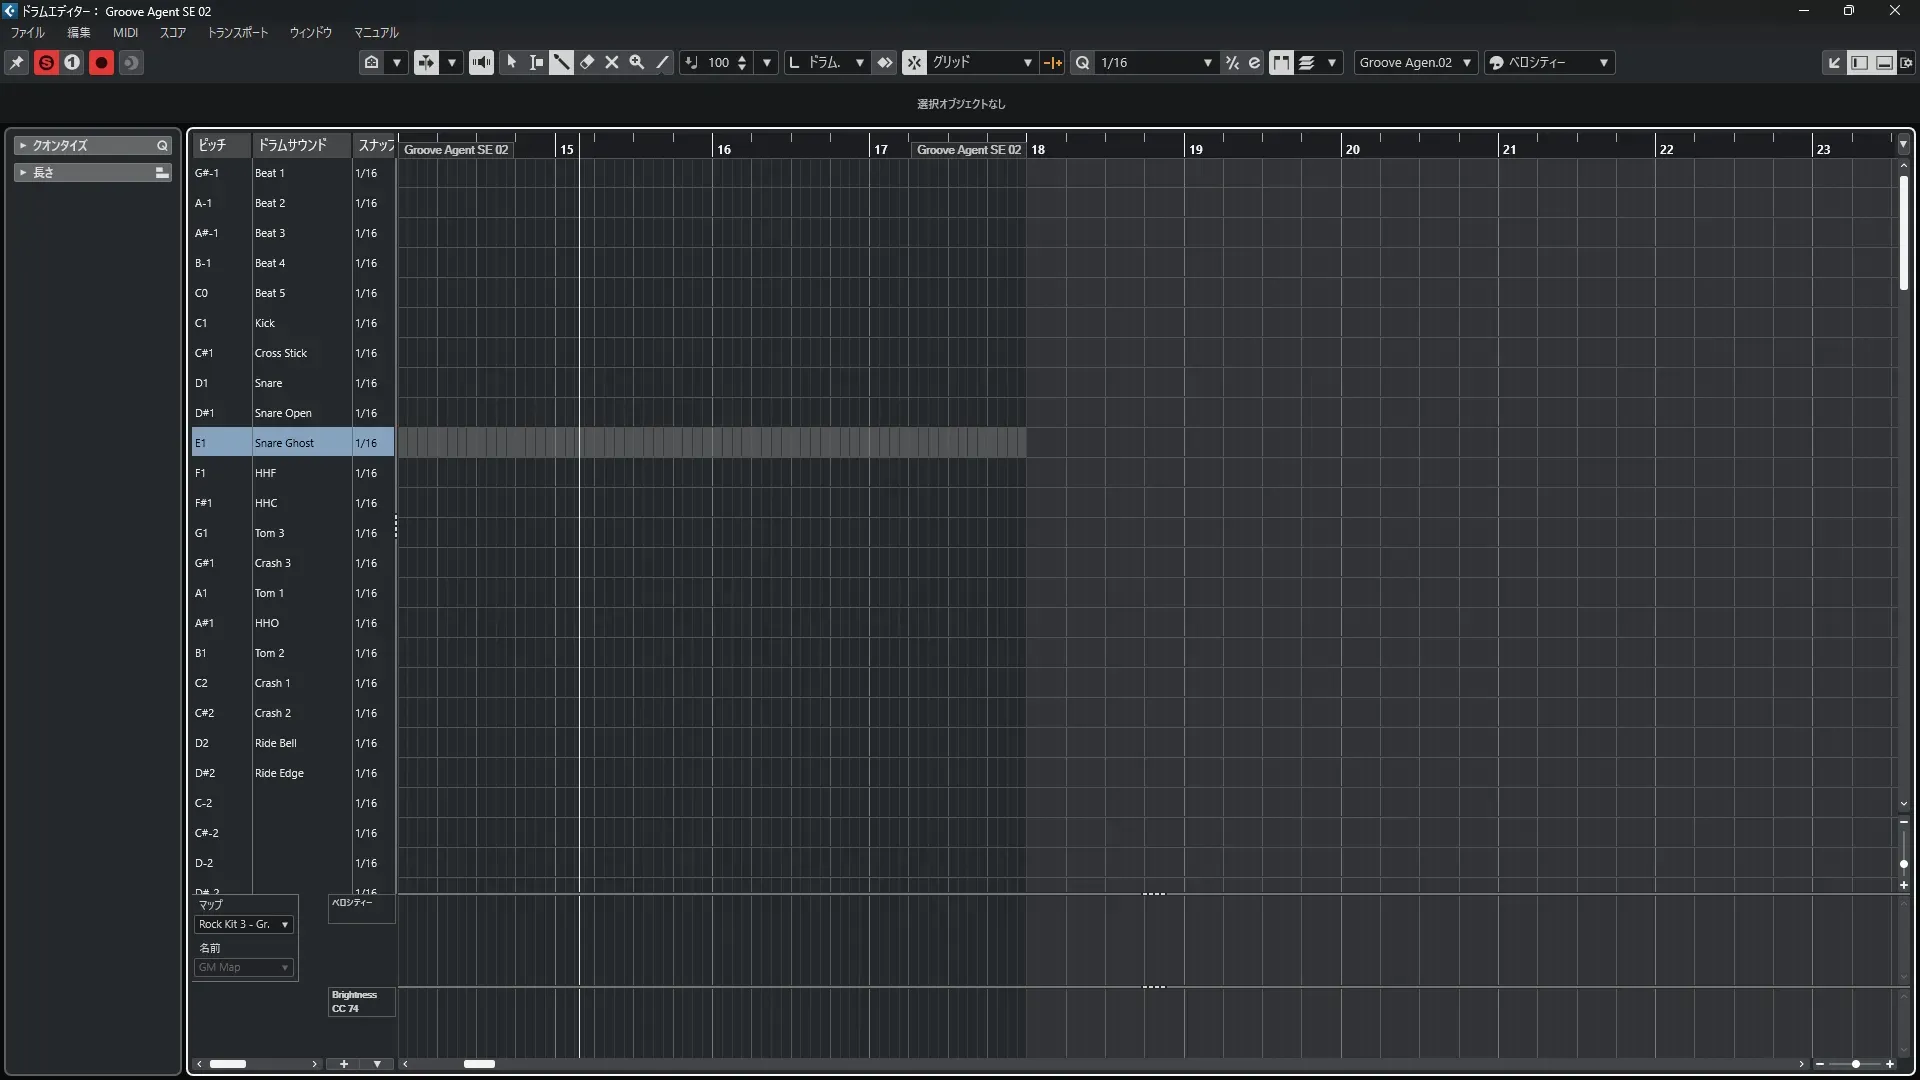1920x1080 pixels.
Task: Open the MIDI menu
Action: (125, 32)
